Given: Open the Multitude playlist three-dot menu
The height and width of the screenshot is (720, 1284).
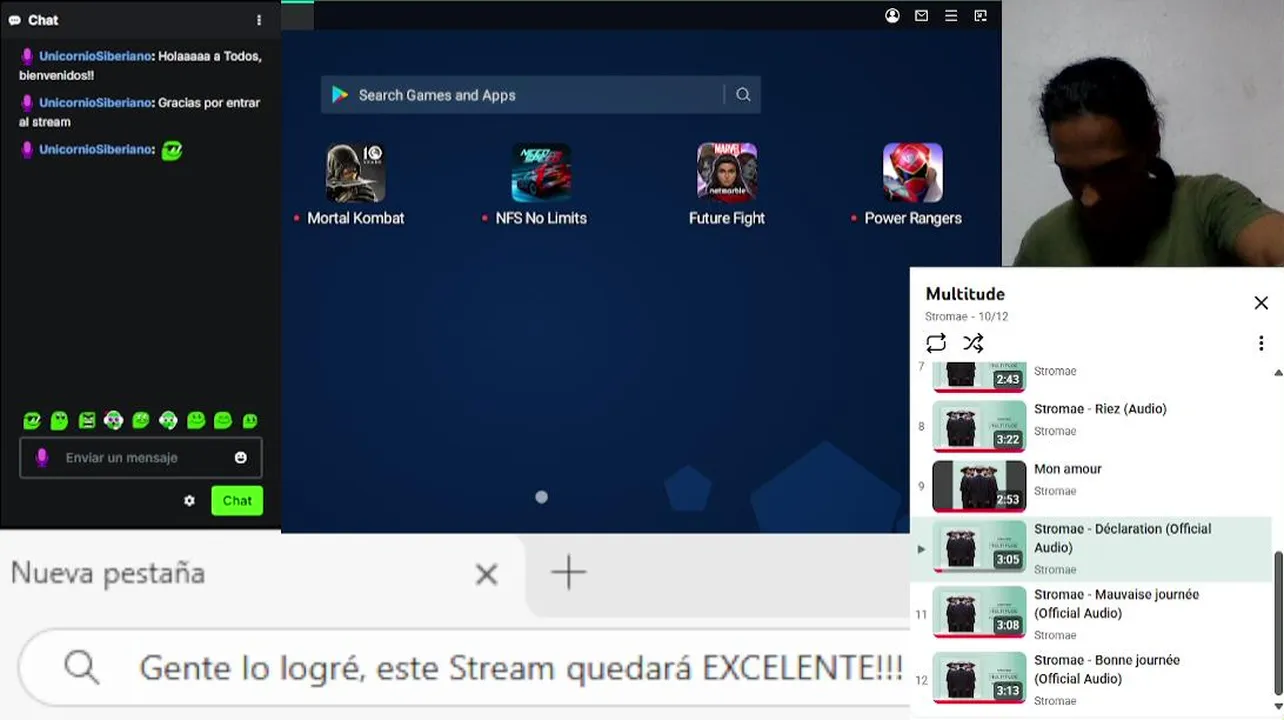Looking at the screenshot, I should click(x=1261, y=343).
